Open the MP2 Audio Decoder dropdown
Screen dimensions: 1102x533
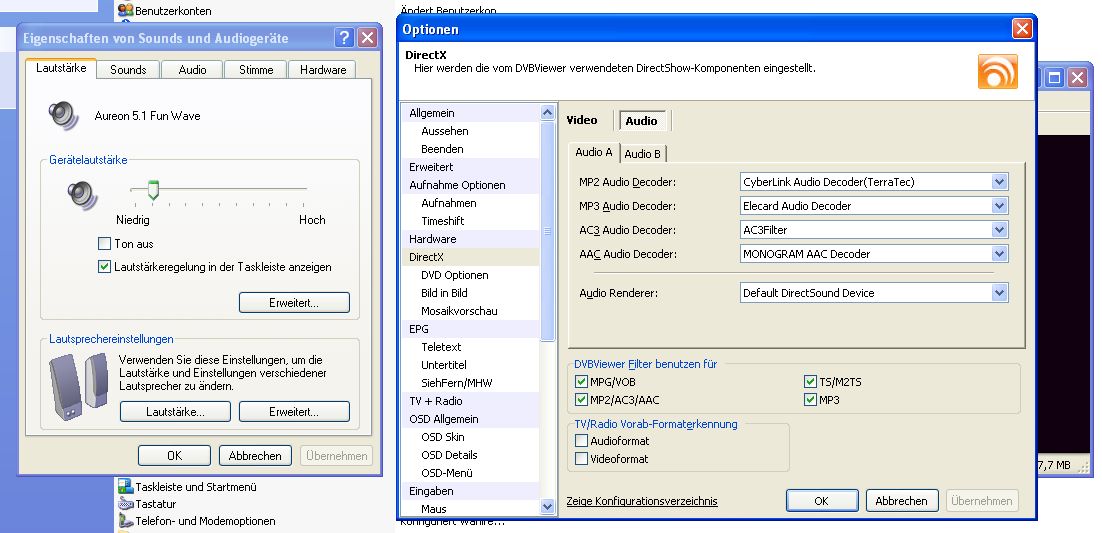[x=999, y=182]
